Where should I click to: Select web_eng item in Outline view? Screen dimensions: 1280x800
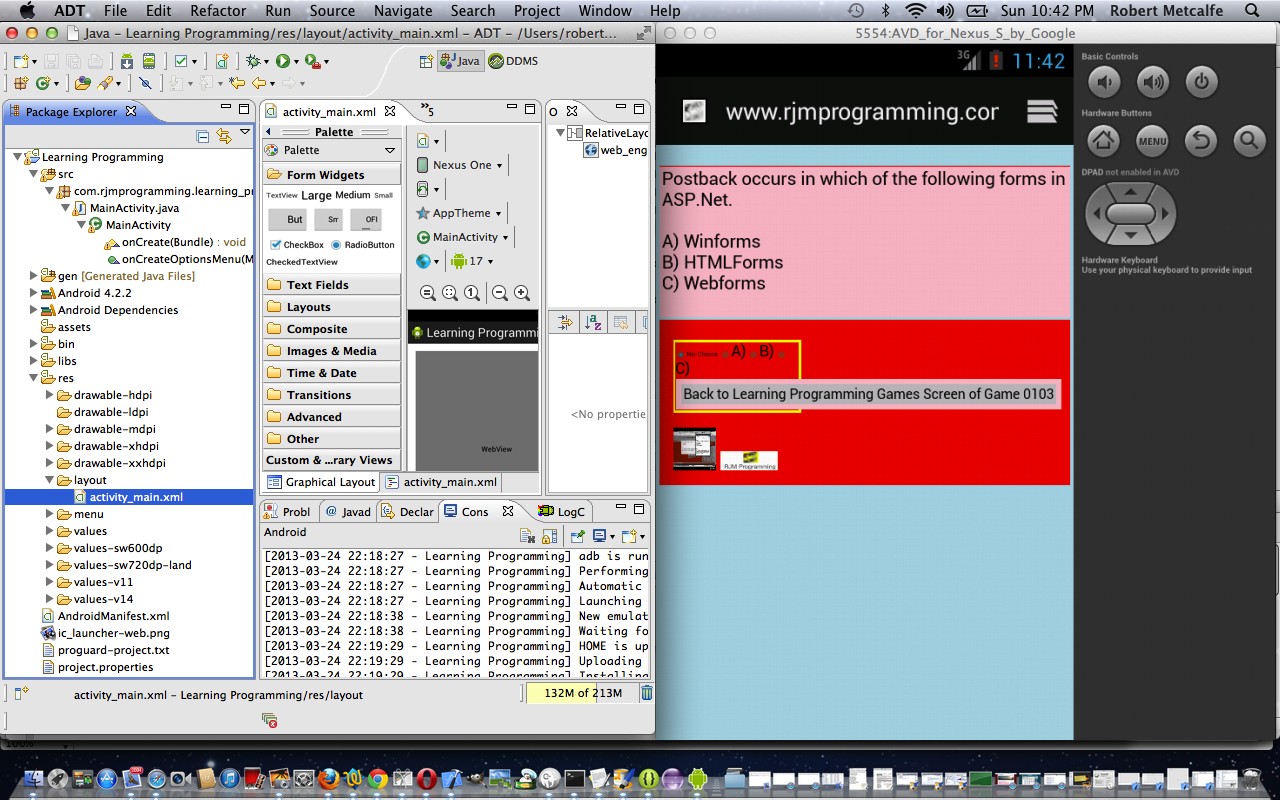(x=616, y=150)
